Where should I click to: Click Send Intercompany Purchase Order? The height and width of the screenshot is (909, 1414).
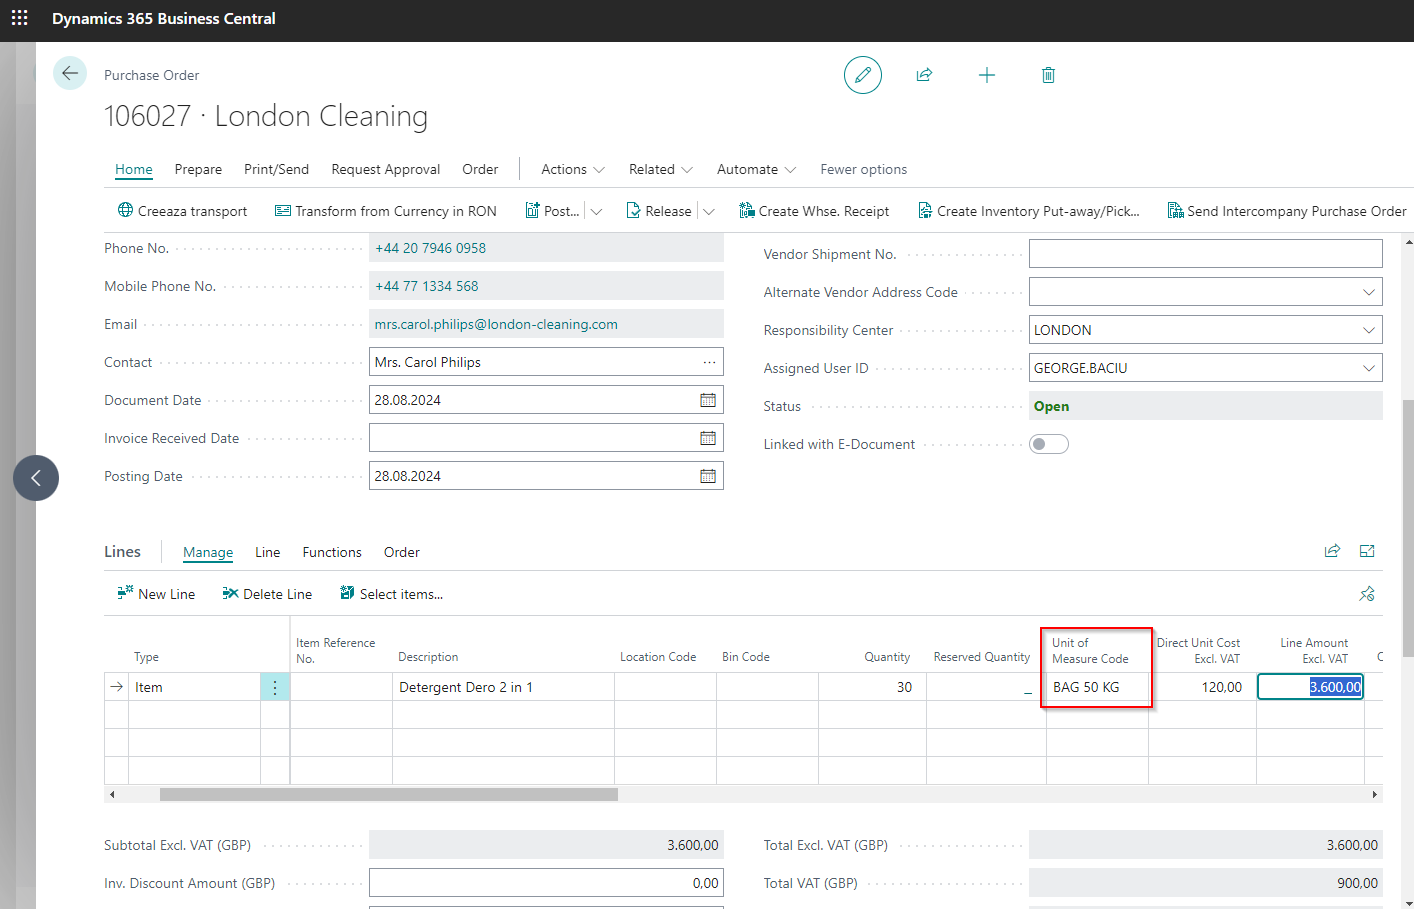pyautogui.click(x=1287, y=211)
